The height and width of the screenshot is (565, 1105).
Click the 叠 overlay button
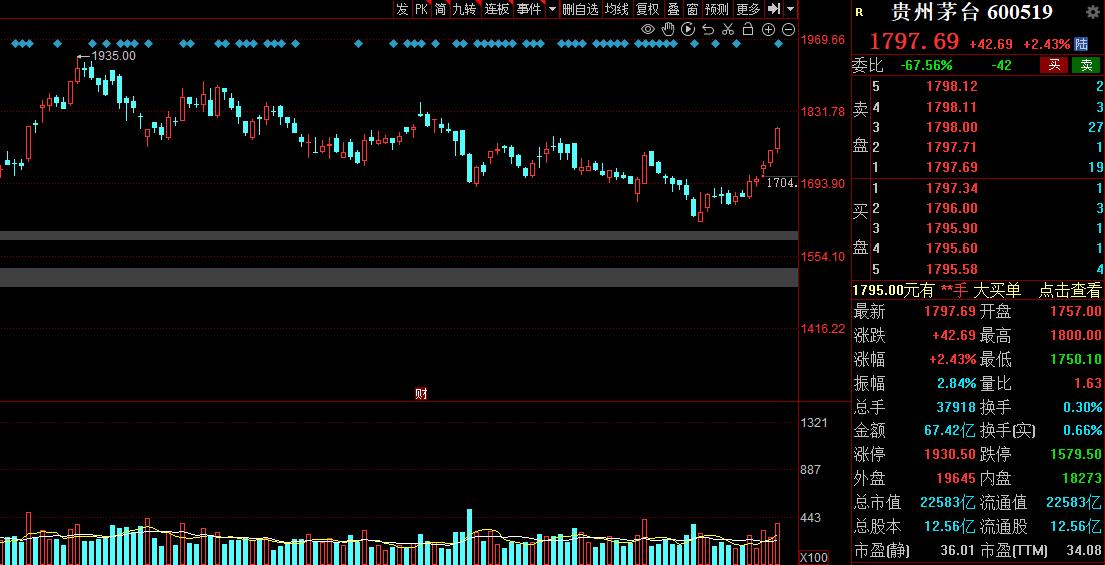click(x=674, y=8)
